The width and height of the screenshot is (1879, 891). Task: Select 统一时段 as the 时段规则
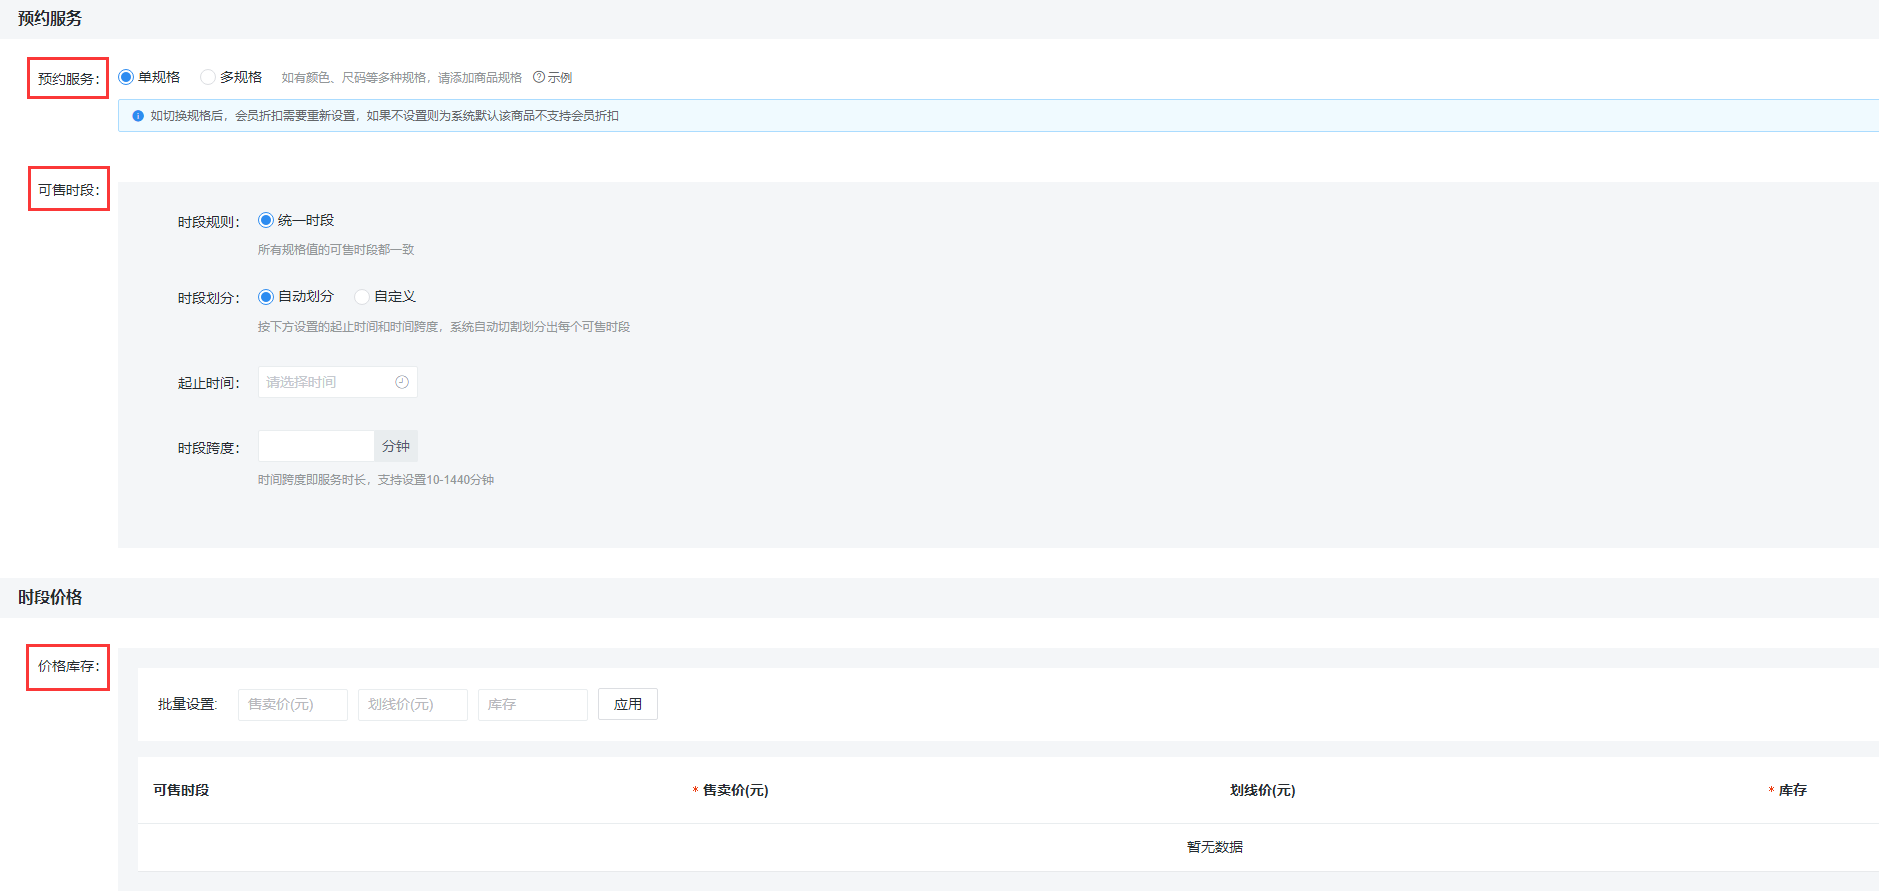coord(266,220)
